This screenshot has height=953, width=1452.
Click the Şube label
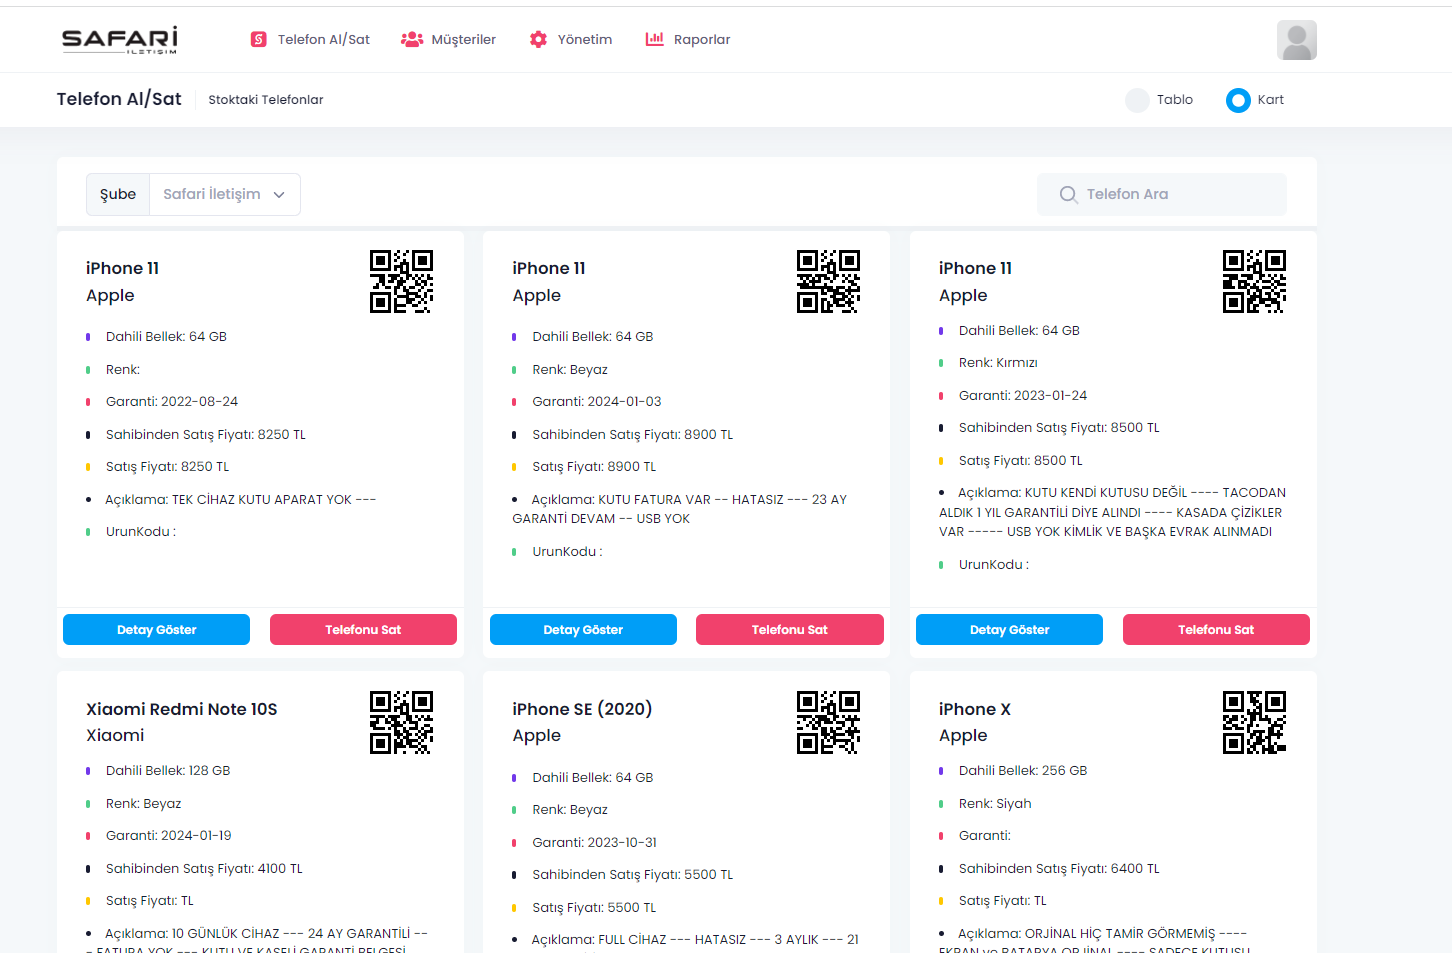pyautogui.click(x=118, y=194)
